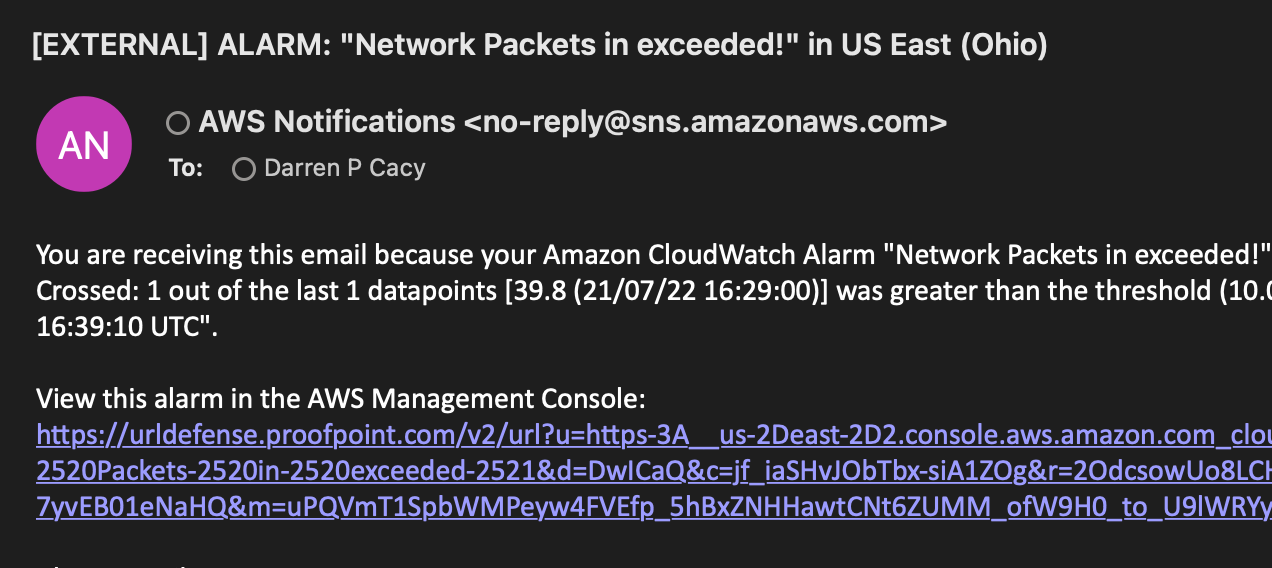Open the urldefense.proofpoint.com link first line

point(654,435)
